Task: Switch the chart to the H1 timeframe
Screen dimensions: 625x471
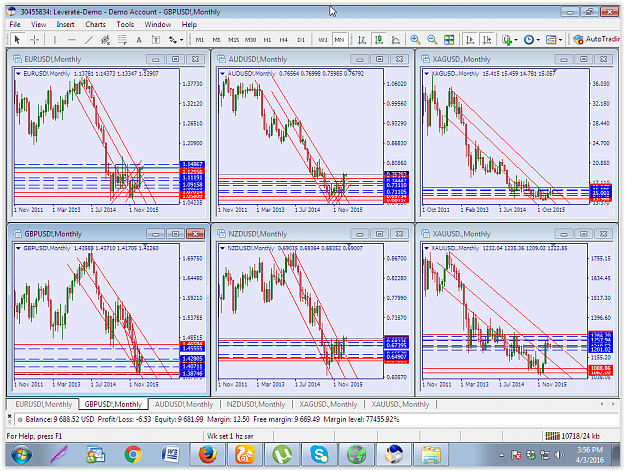Action: (267, 39)
